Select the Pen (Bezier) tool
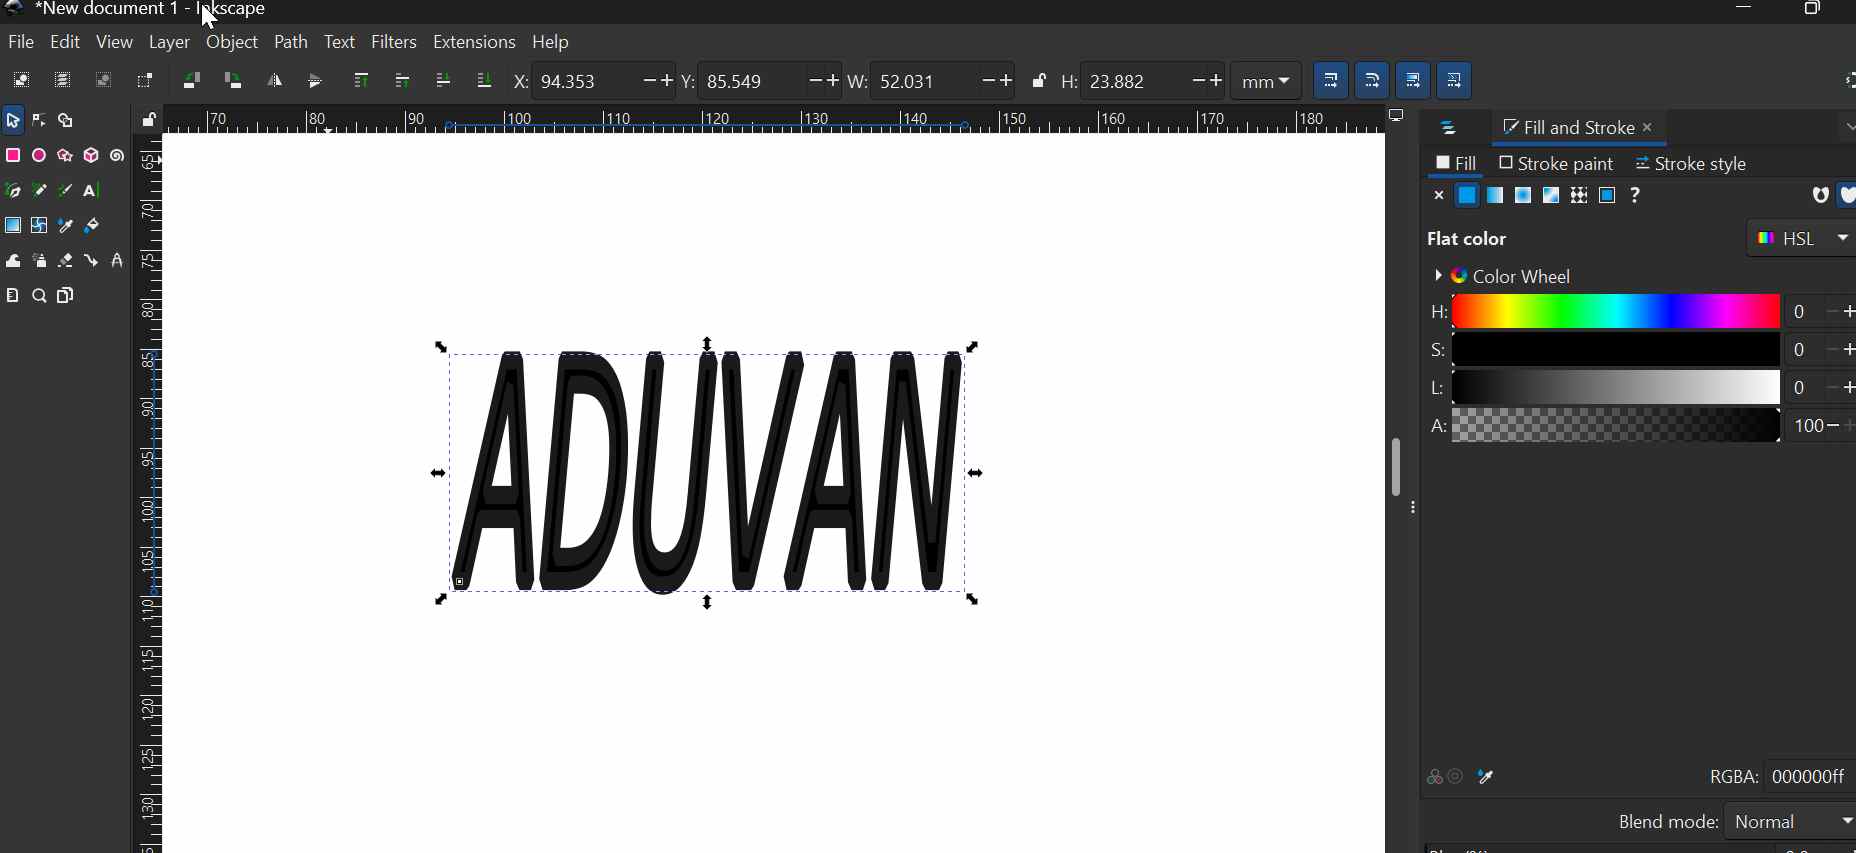 (x=13, y=191)
